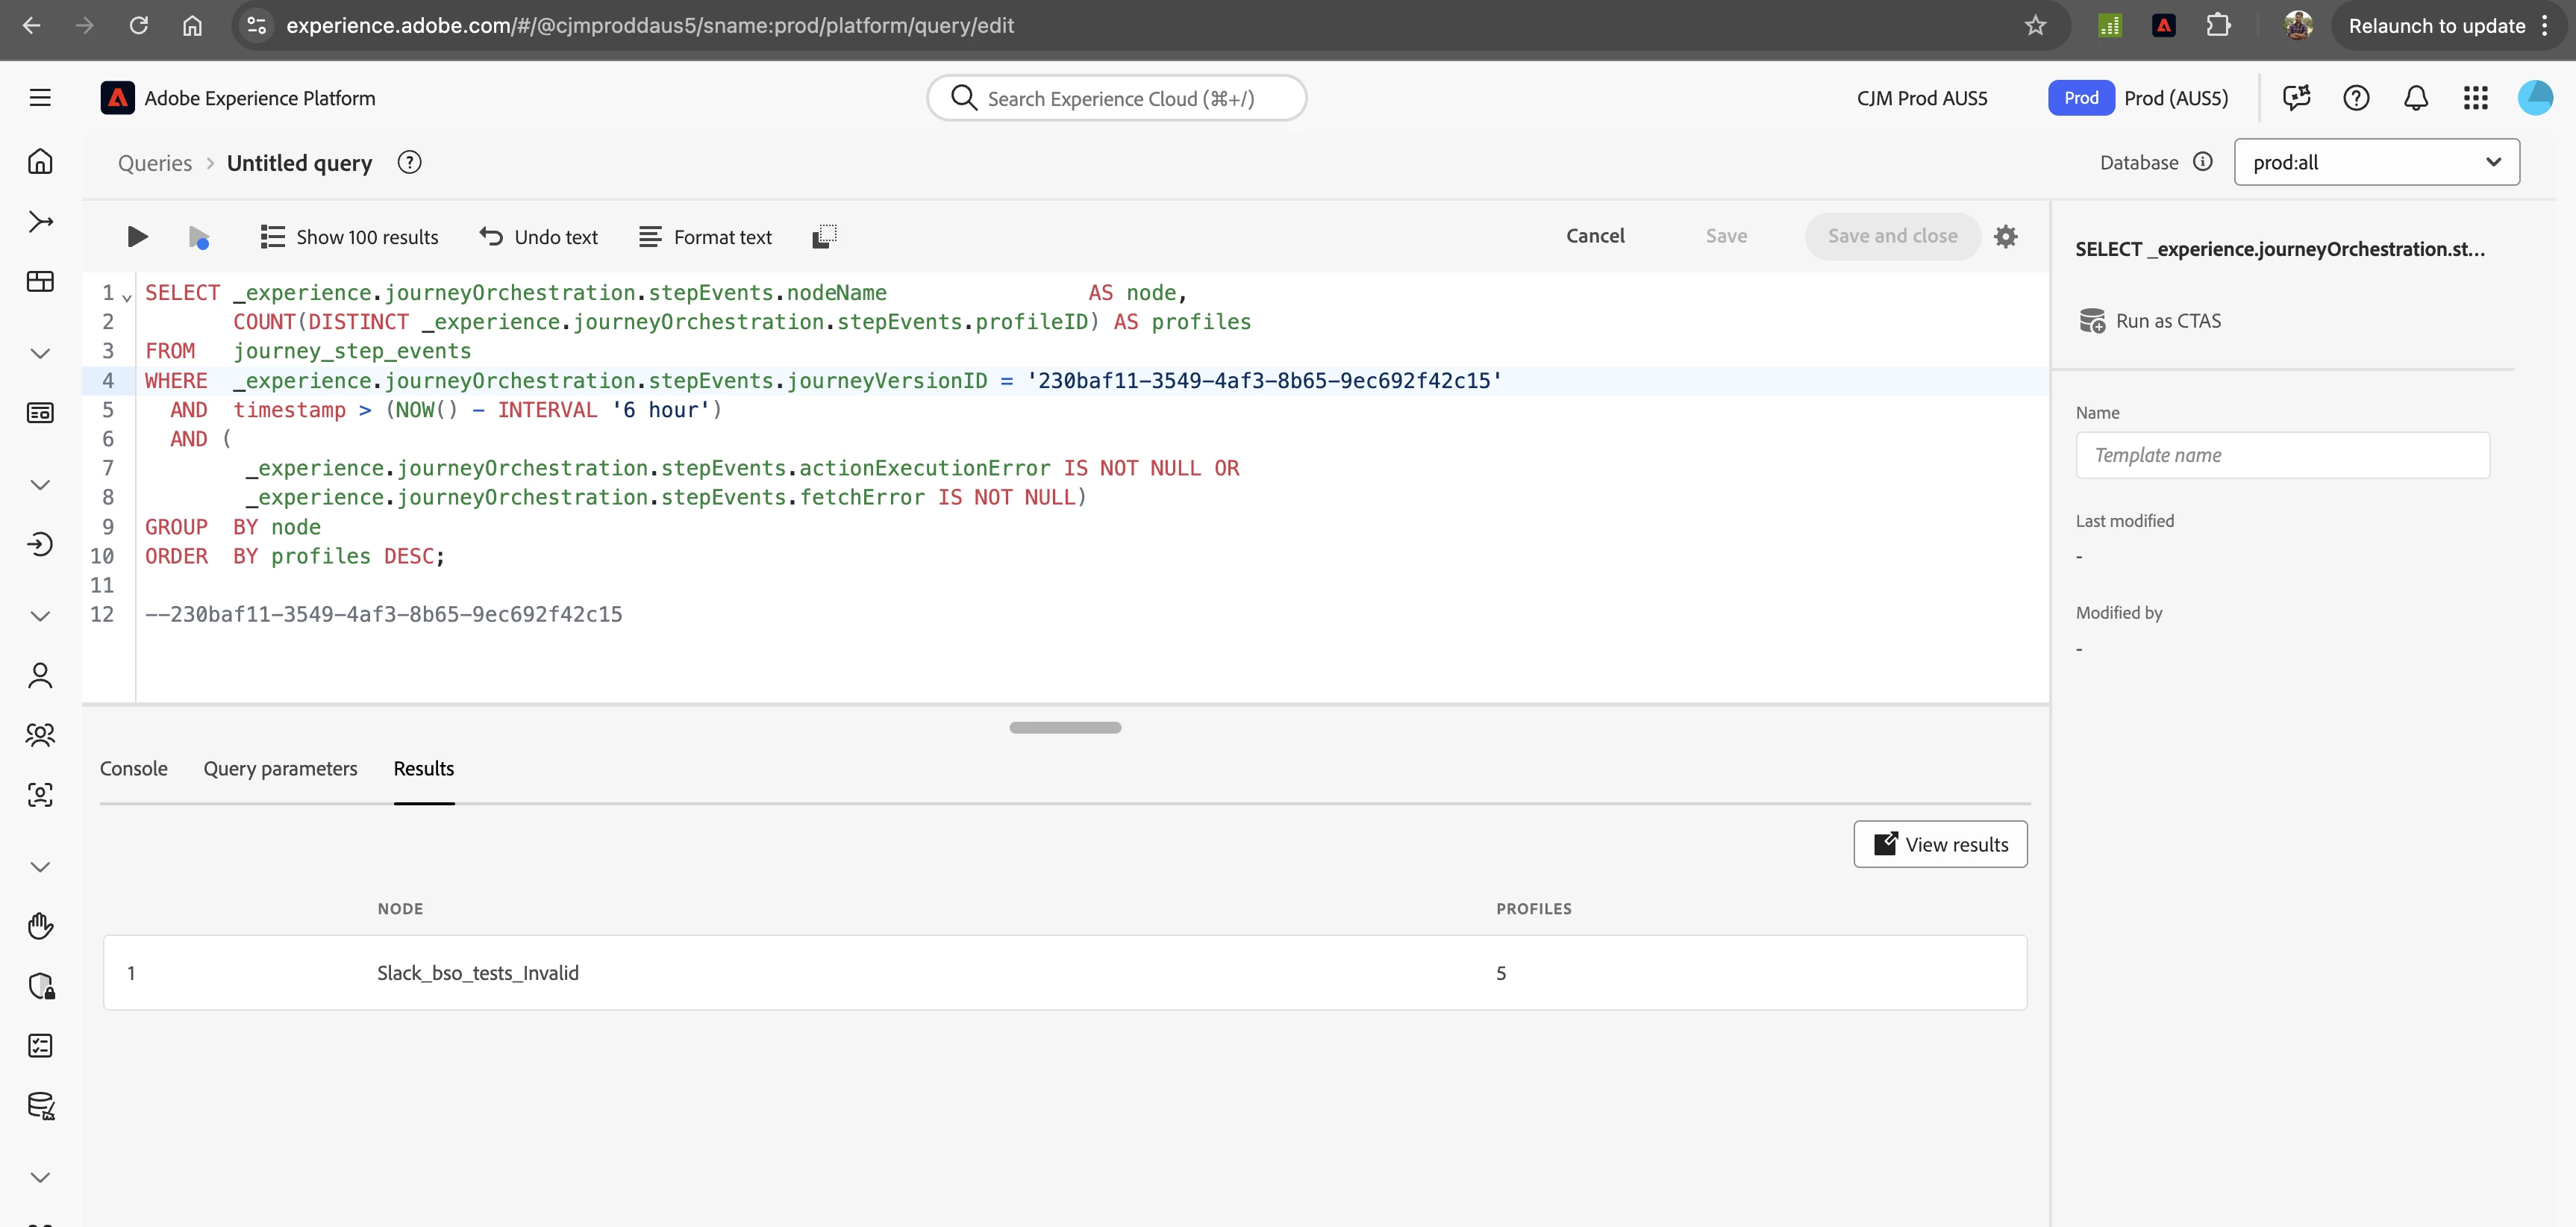Switch to Query parameters tab
Image resolution: width=2576 pixels, height=1227 pixels.
pos(280,768)
